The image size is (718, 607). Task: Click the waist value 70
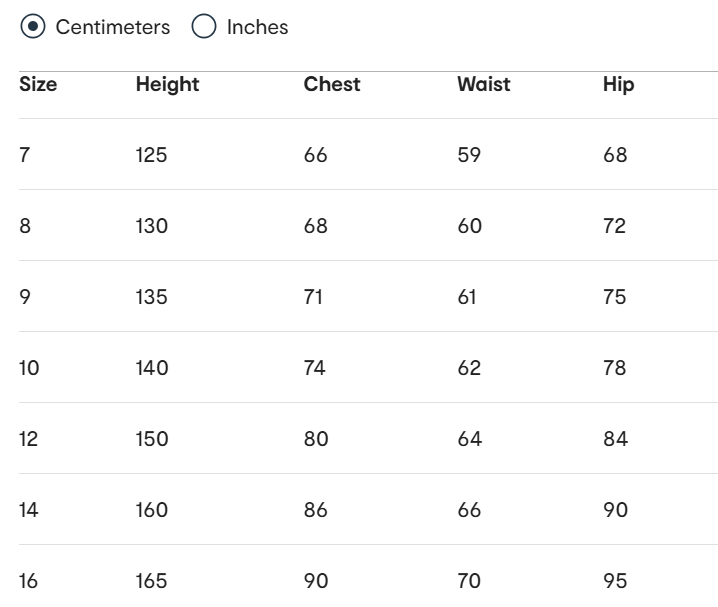click(x=469, y=581)
